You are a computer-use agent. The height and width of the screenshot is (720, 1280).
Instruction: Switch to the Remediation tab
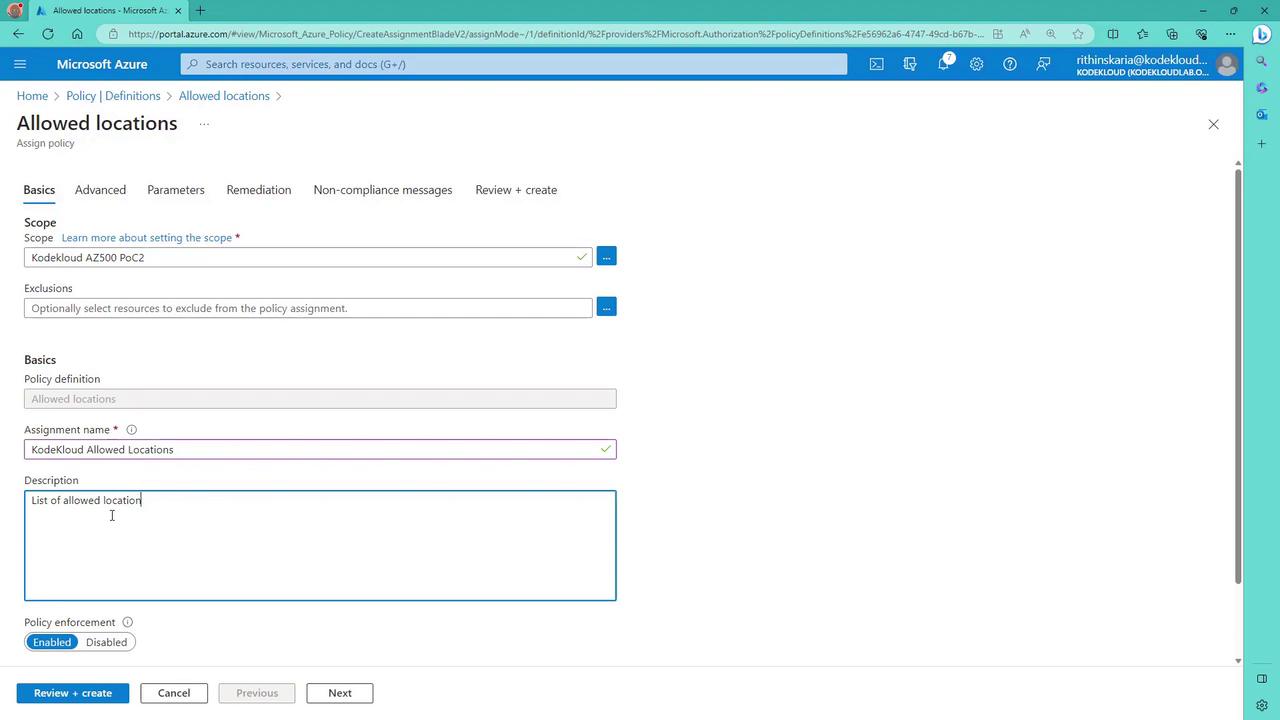(259, 190)
